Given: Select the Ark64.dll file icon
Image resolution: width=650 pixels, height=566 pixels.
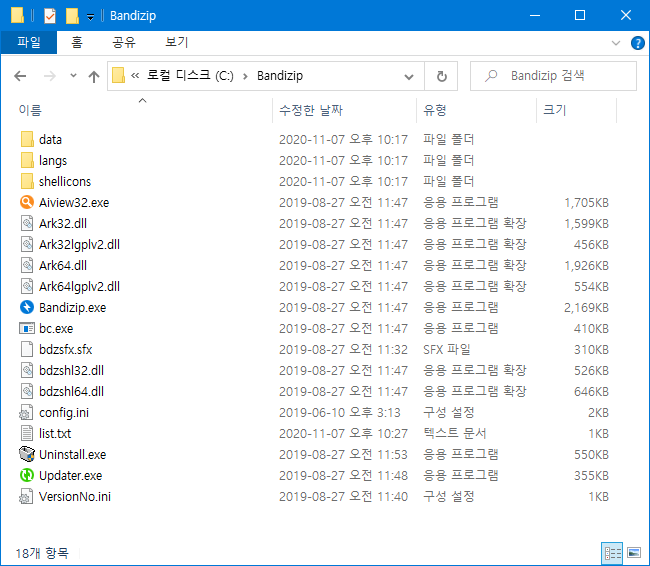Looking at the screenshot, I should [x=27, y=265].
